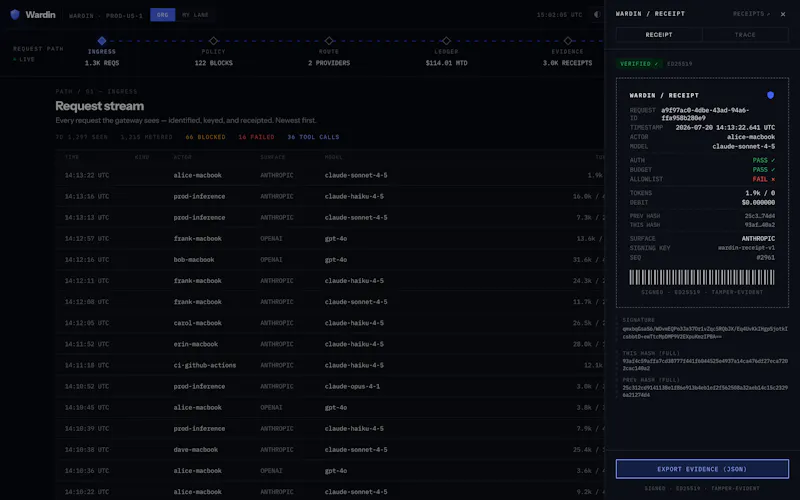Open the 14:13:22 alice-macbook request row

[330, 175]
